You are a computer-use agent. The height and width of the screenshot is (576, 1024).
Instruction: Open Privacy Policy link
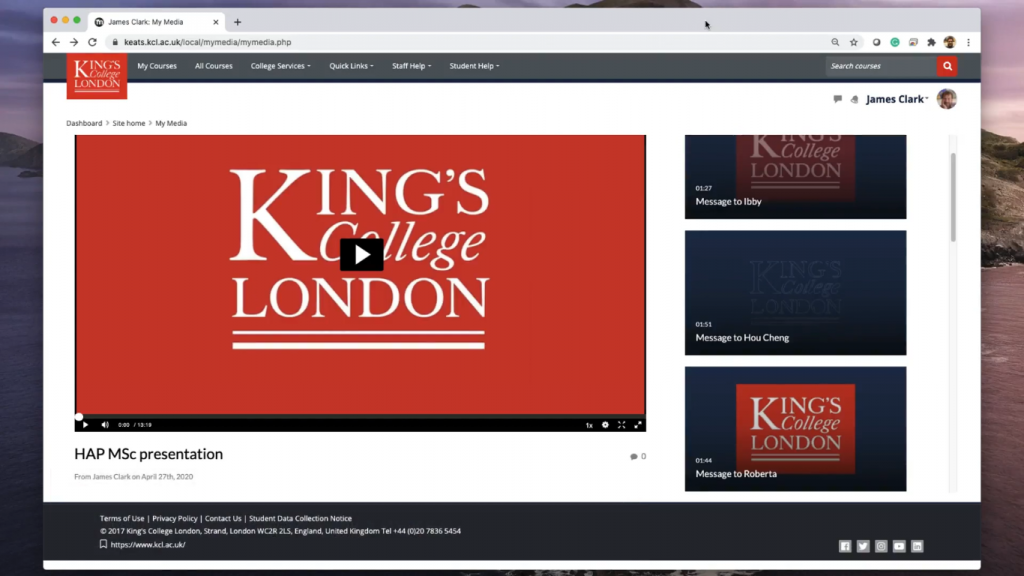(174, 519)
